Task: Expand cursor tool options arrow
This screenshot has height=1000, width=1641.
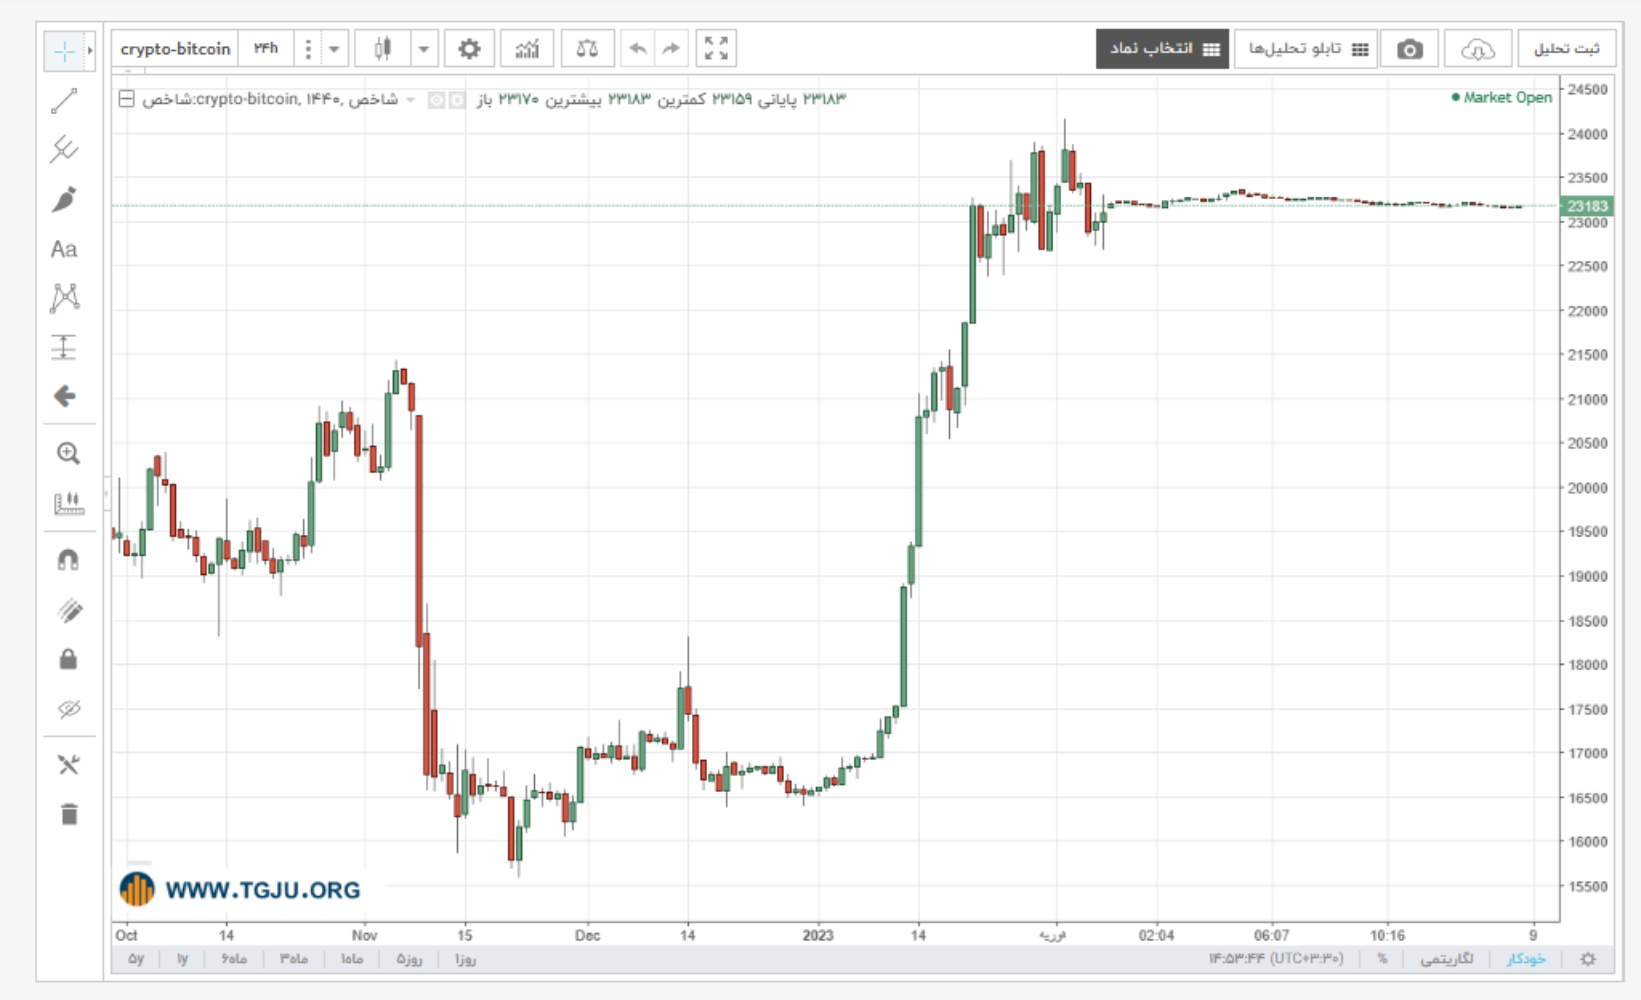Action: pyautogui.click(x=89, y=51)
